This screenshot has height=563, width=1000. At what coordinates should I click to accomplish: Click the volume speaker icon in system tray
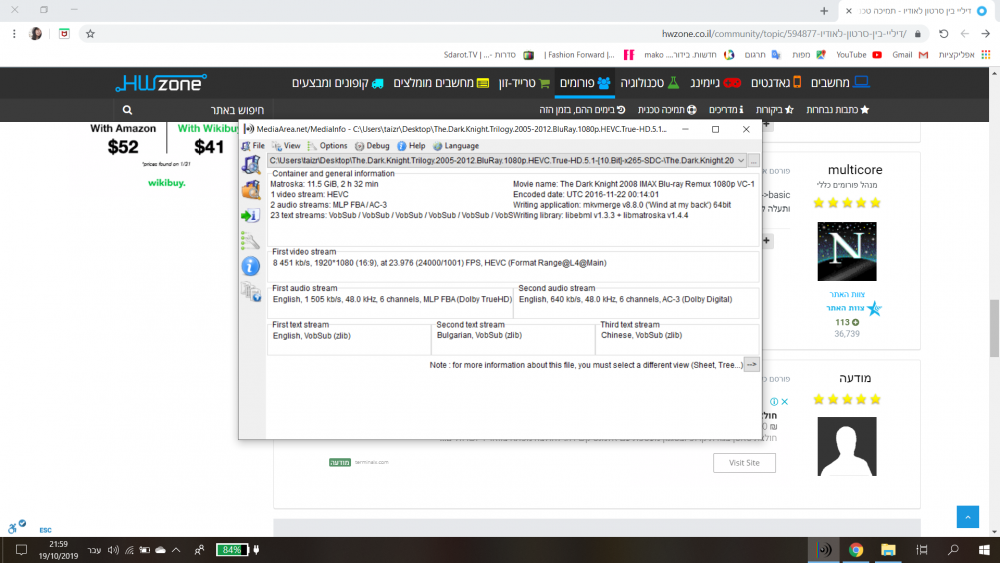(114, 550)
